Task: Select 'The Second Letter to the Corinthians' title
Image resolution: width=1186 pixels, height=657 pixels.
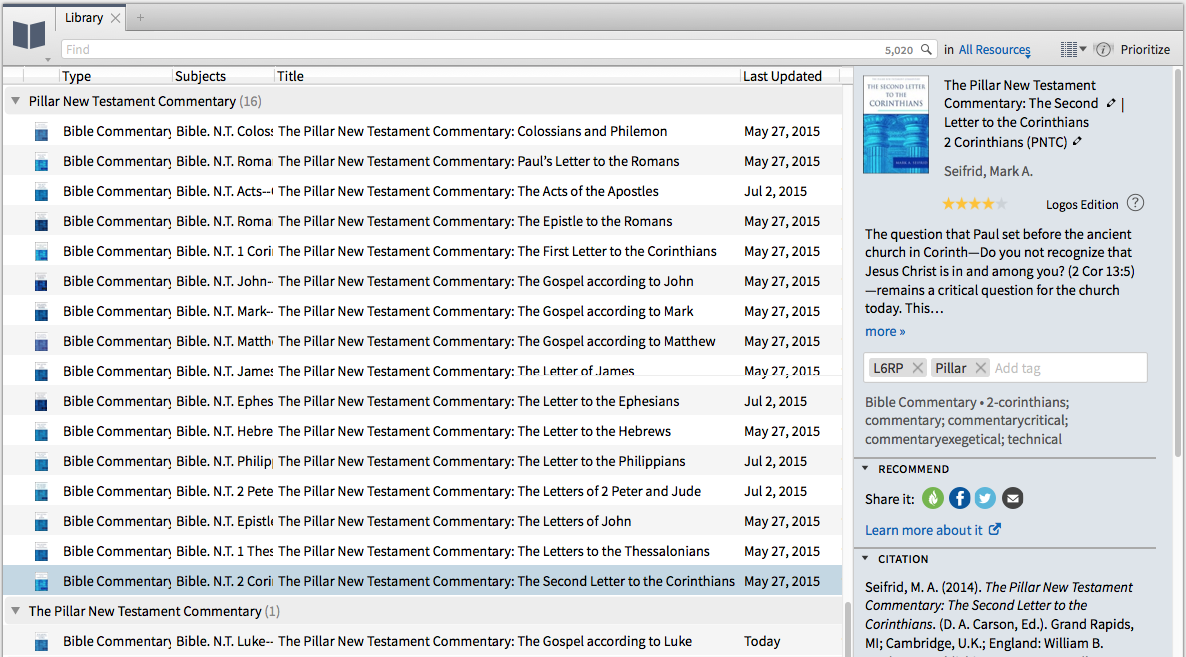Action: [506, 581]
